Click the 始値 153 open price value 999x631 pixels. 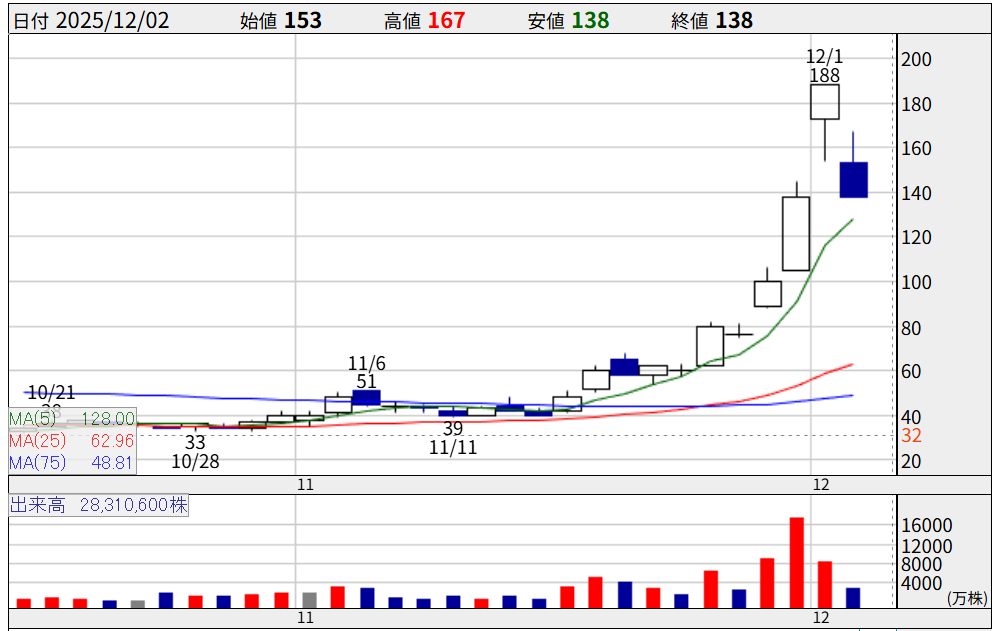coord(302,20)
